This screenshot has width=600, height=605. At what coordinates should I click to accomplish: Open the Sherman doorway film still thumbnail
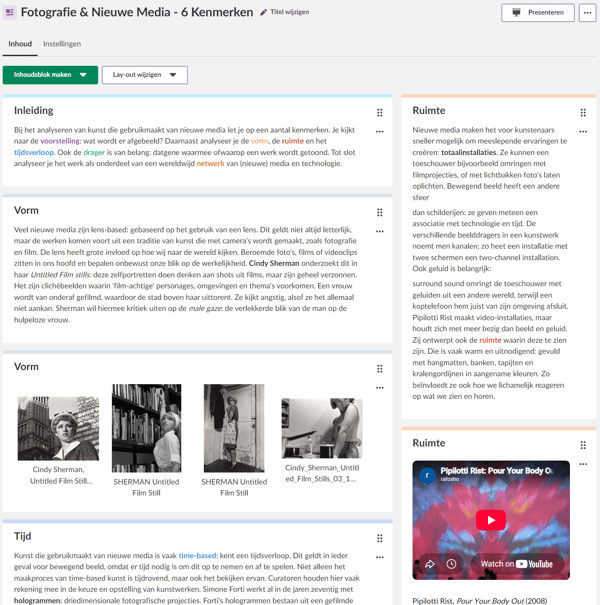coord(234,428)
